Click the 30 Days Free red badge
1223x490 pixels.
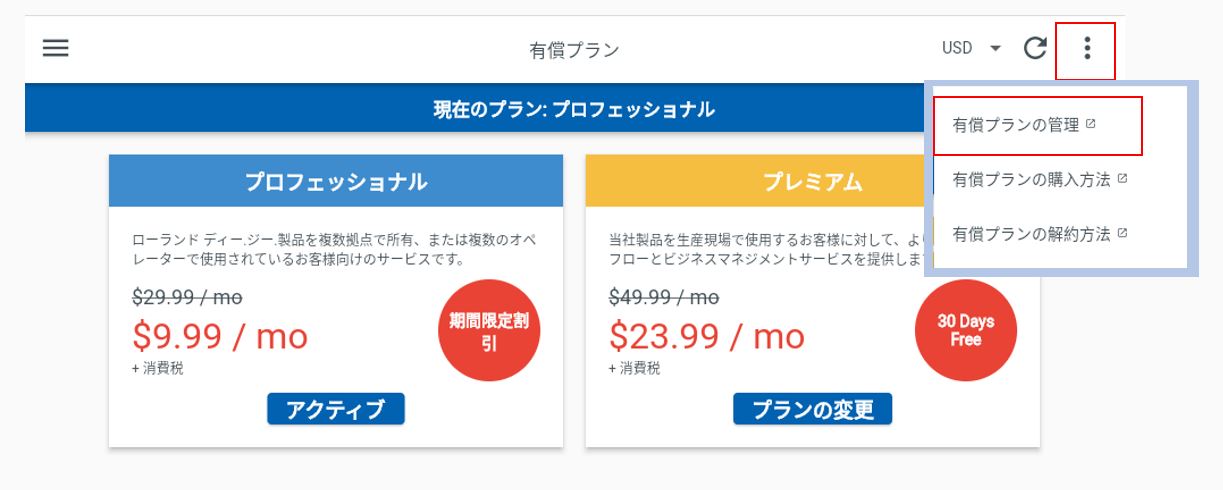point(966,331)
